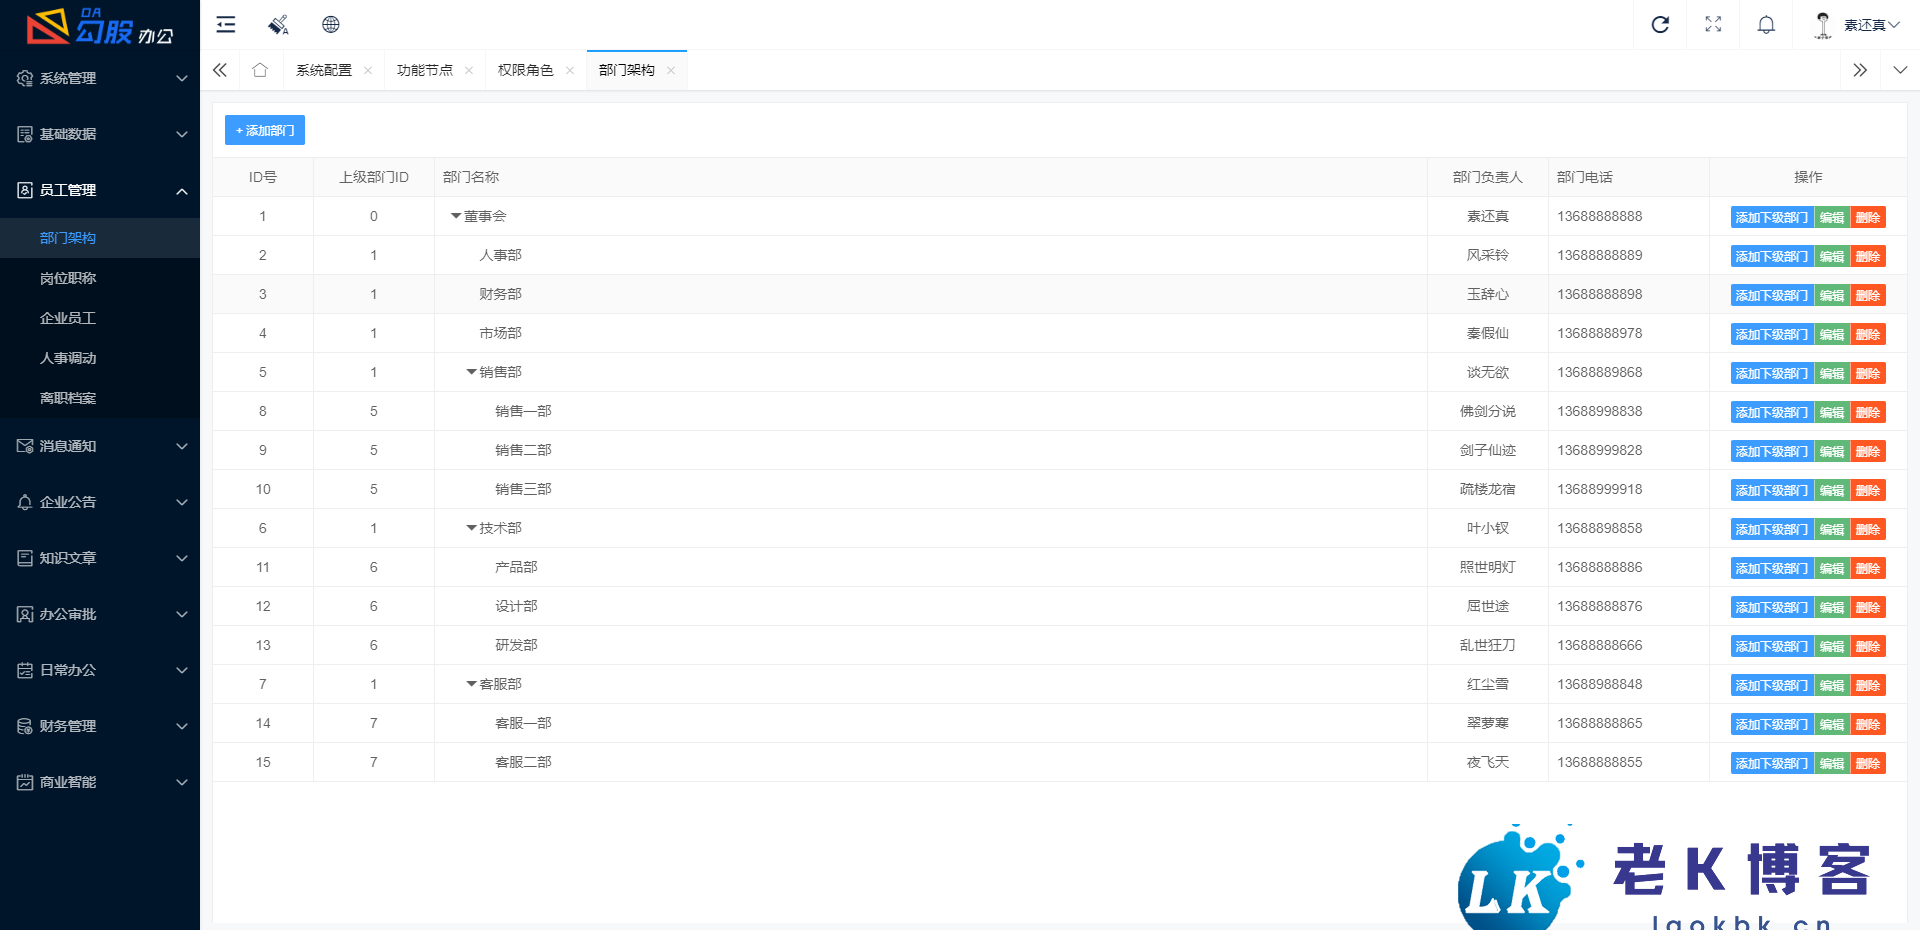The image size is (1920, 930).
Task: Switch to the 权限角色 tab
Action: 525,70
